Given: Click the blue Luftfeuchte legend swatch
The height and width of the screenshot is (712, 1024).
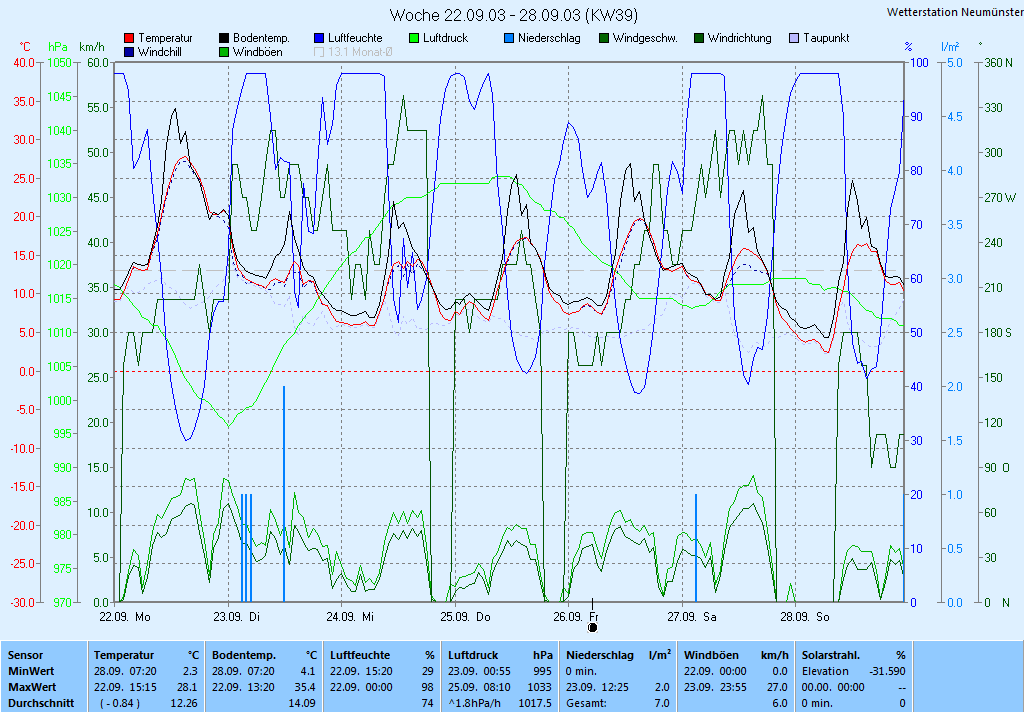Looking at the screenshot, I should coord(319,39).
